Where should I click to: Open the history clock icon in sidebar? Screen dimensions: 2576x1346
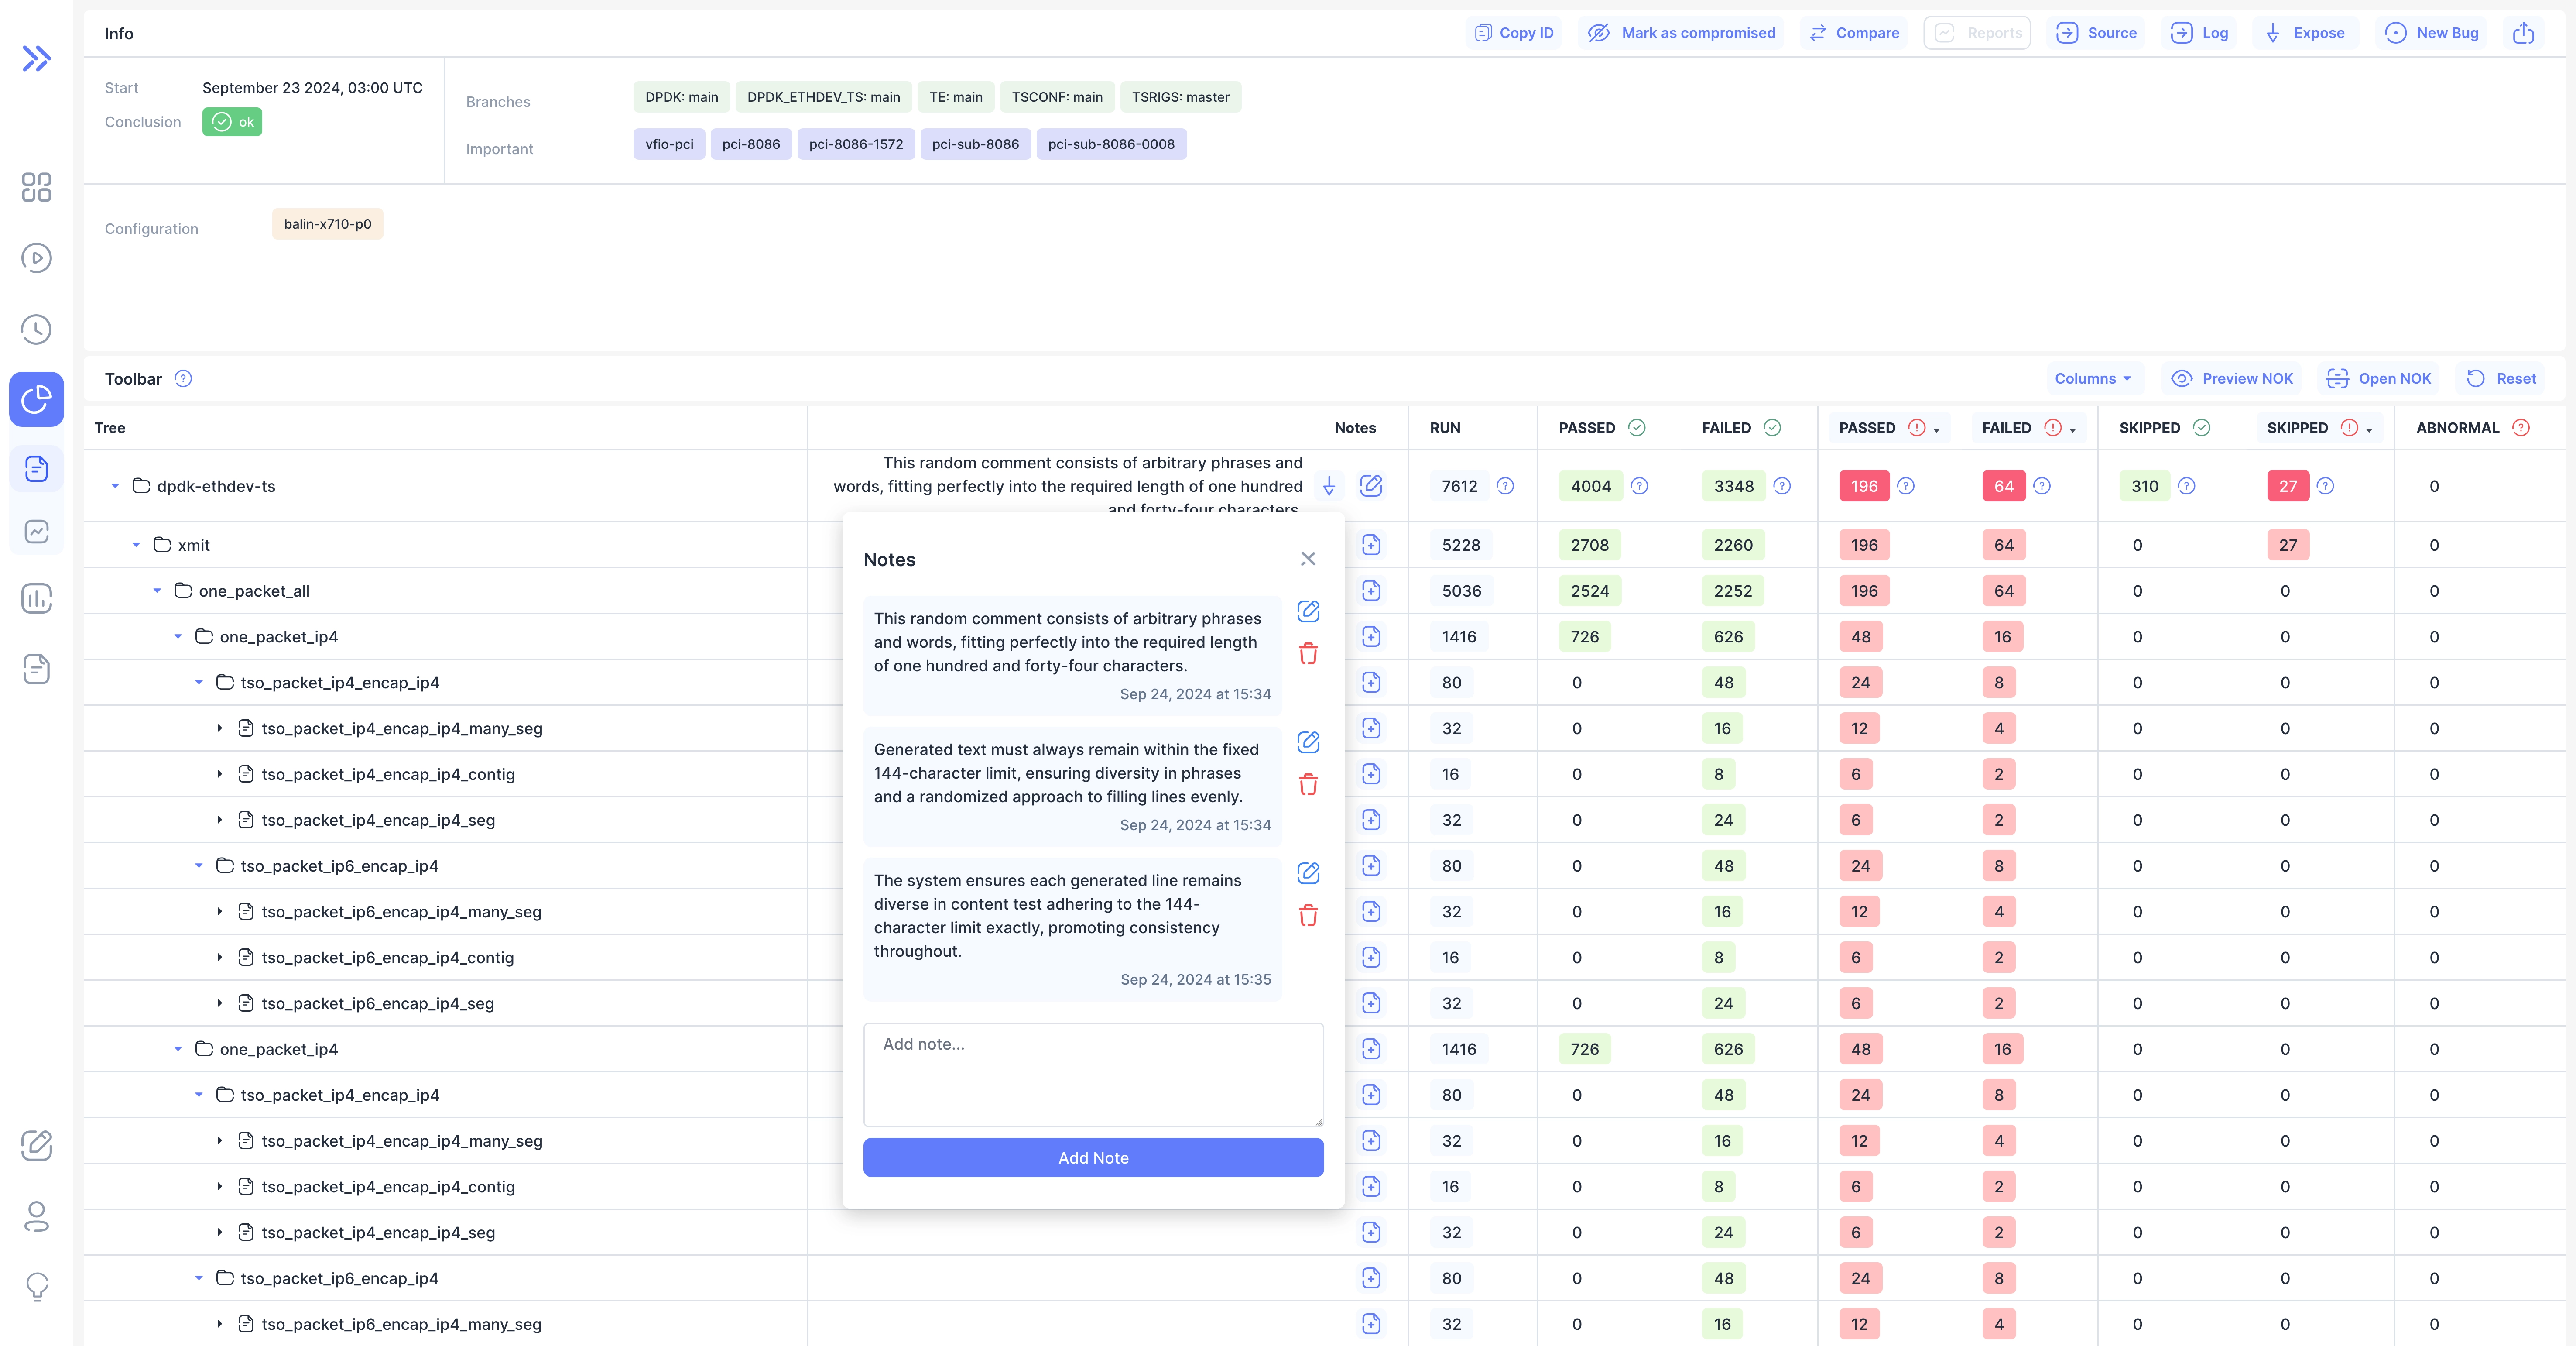[x=36, y=329]
